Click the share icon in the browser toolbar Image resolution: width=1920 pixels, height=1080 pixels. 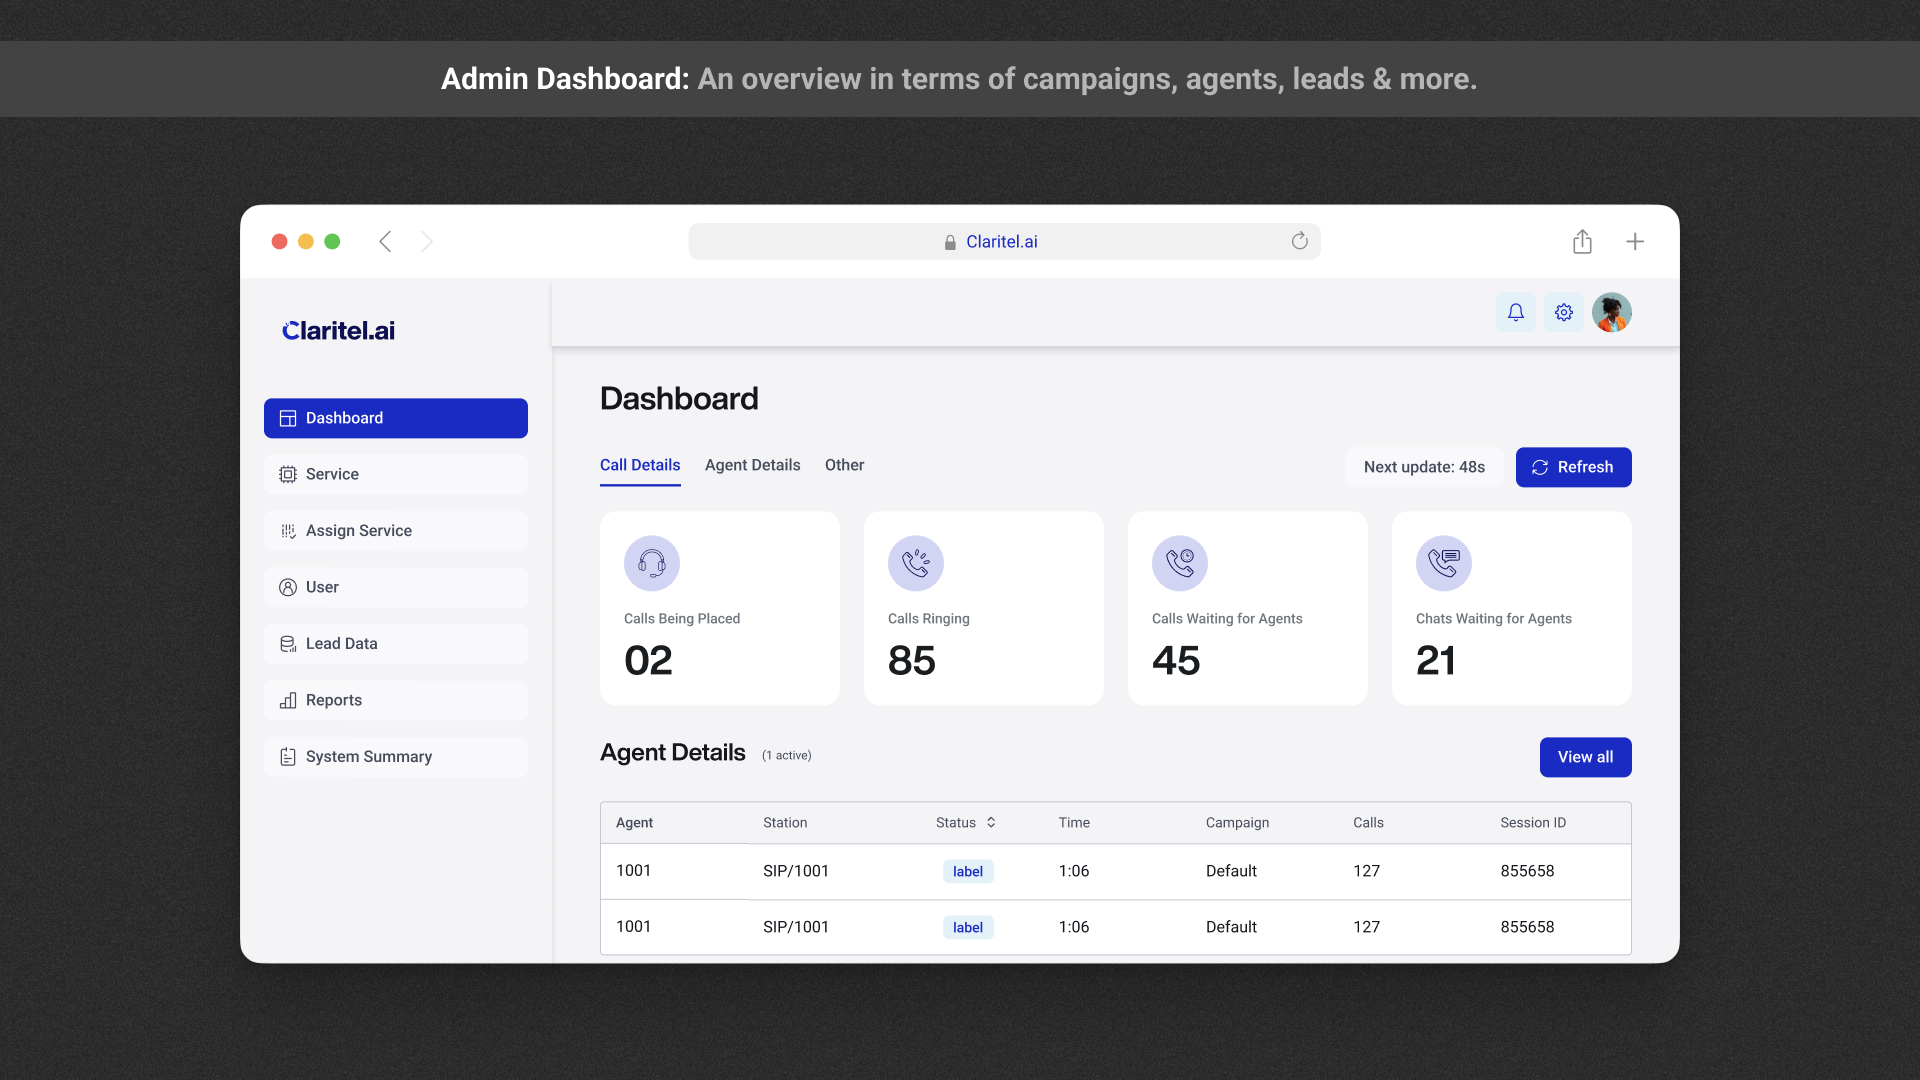[x=1582, y=241]
